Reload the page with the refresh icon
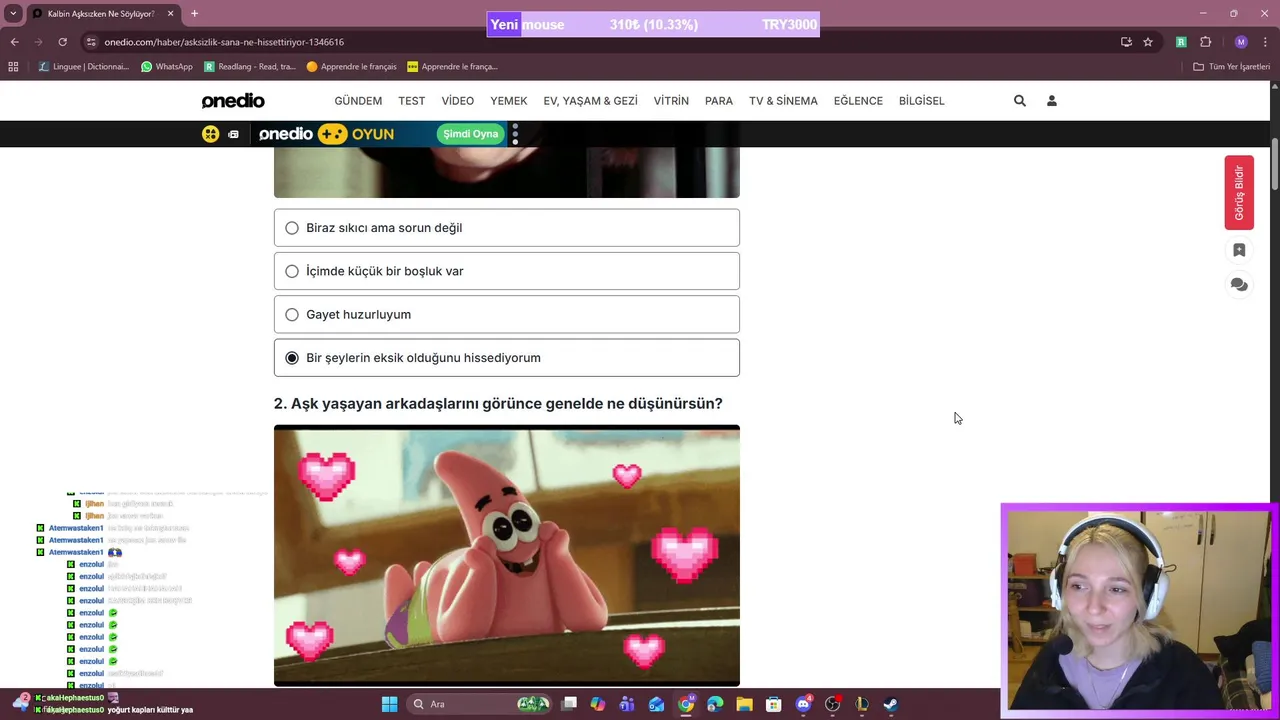The height and width of the screenshot is (720, 1280). click(x=62, y=42)
